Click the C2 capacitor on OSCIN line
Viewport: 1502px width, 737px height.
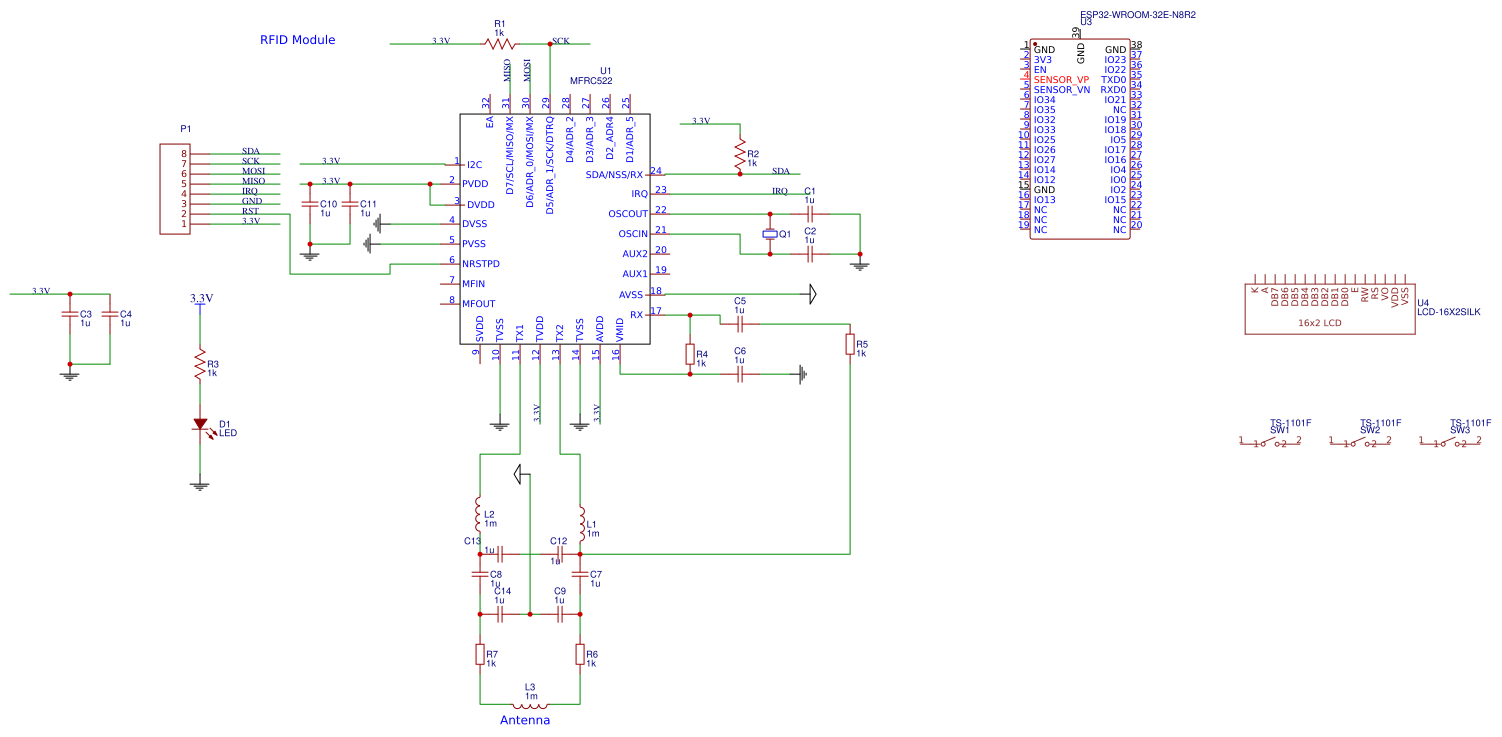(810, 253)
